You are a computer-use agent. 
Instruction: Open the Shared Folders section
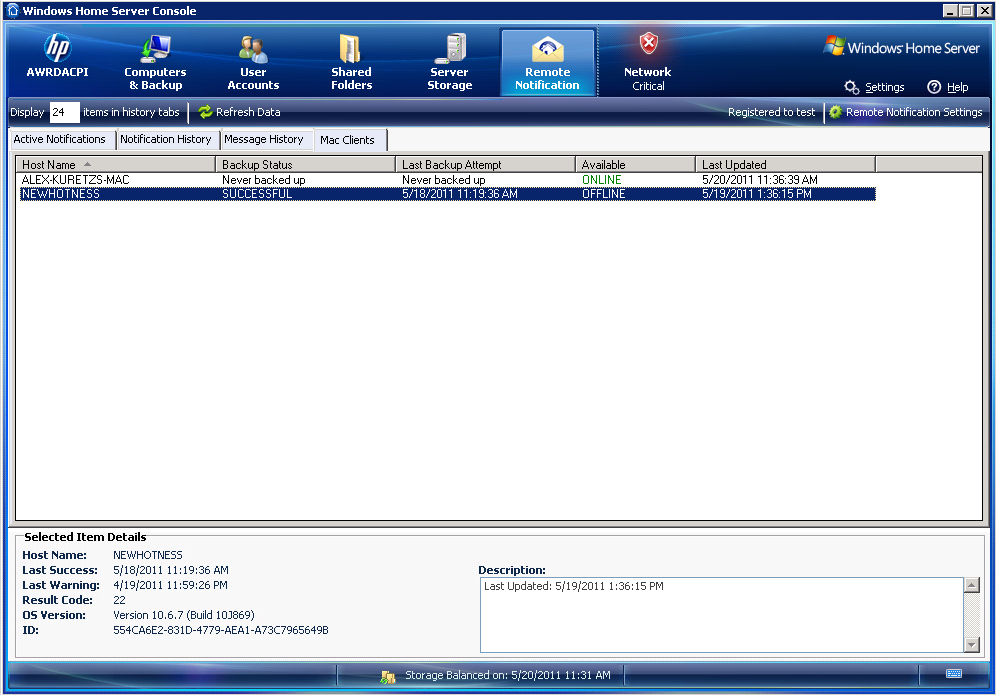[x=351, y=62]
